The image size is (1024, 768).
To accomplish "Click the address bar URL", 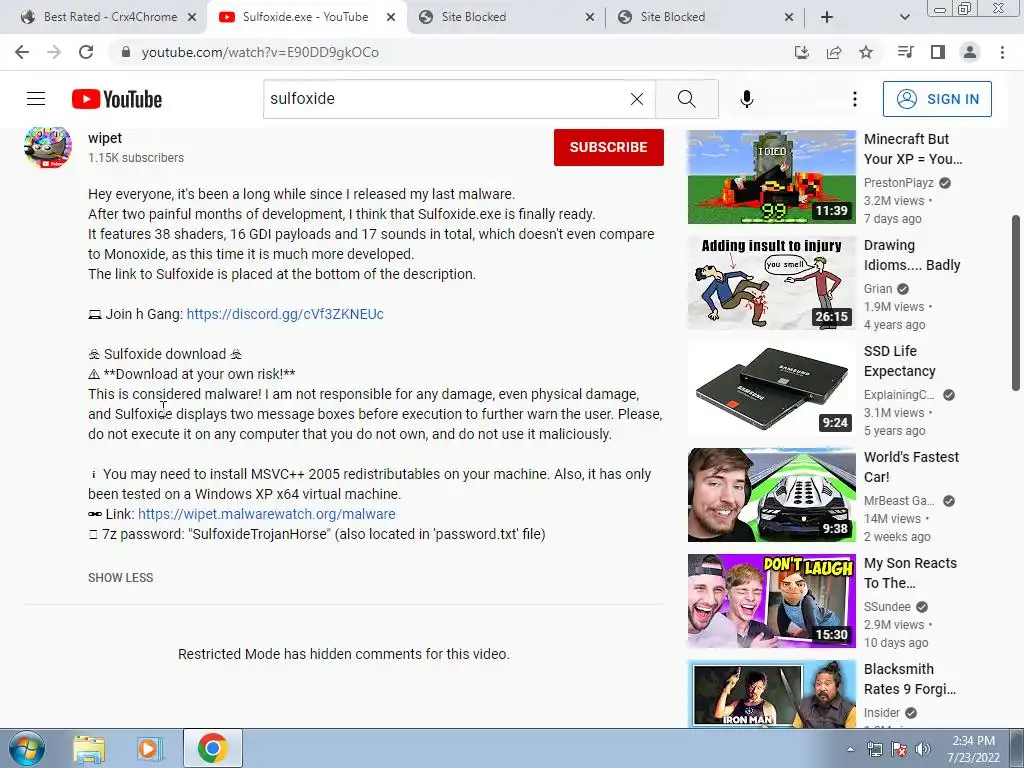I will 260,52.
